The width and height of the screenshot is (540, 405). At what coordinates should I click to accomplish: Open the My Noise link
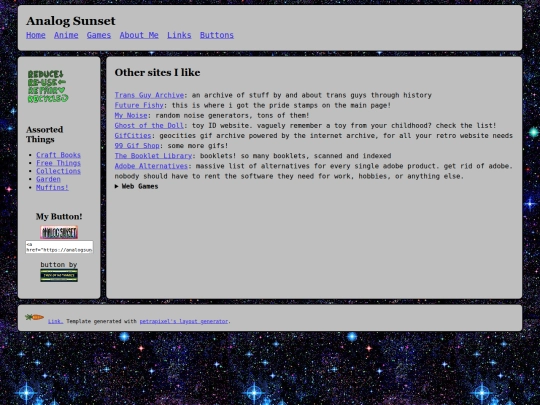pos(131,115)
